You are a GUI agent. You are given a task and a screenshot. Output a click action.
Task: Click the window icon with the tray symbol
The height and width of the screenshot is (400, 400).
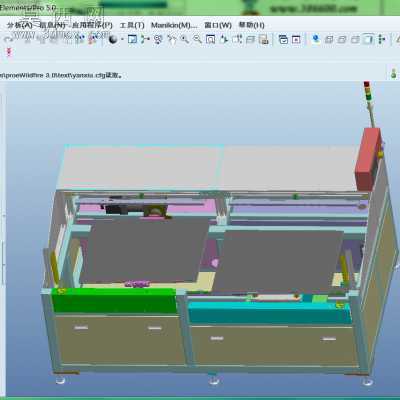coord(283,40)
